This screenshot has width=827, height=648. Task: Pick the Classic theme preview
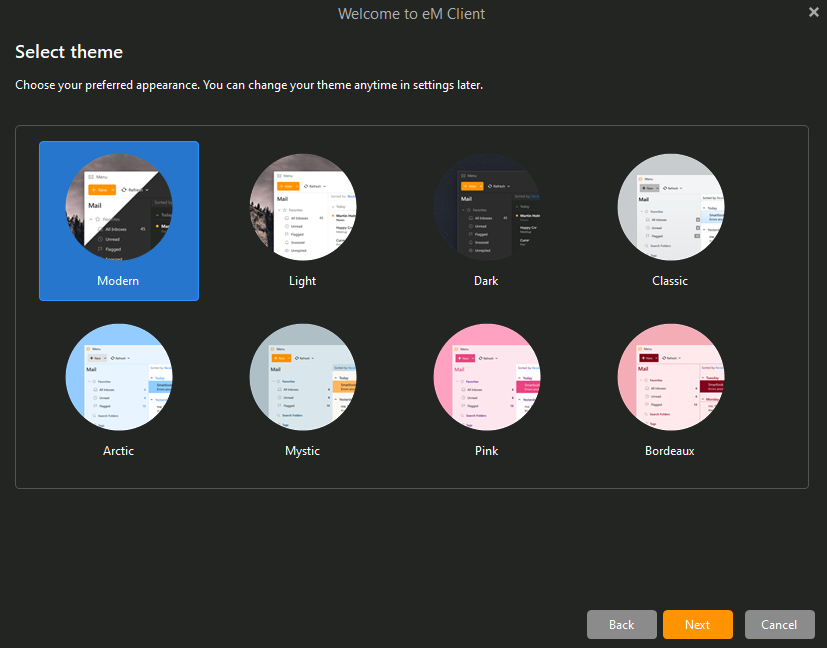pyautogui.click(x=669, y=207)
